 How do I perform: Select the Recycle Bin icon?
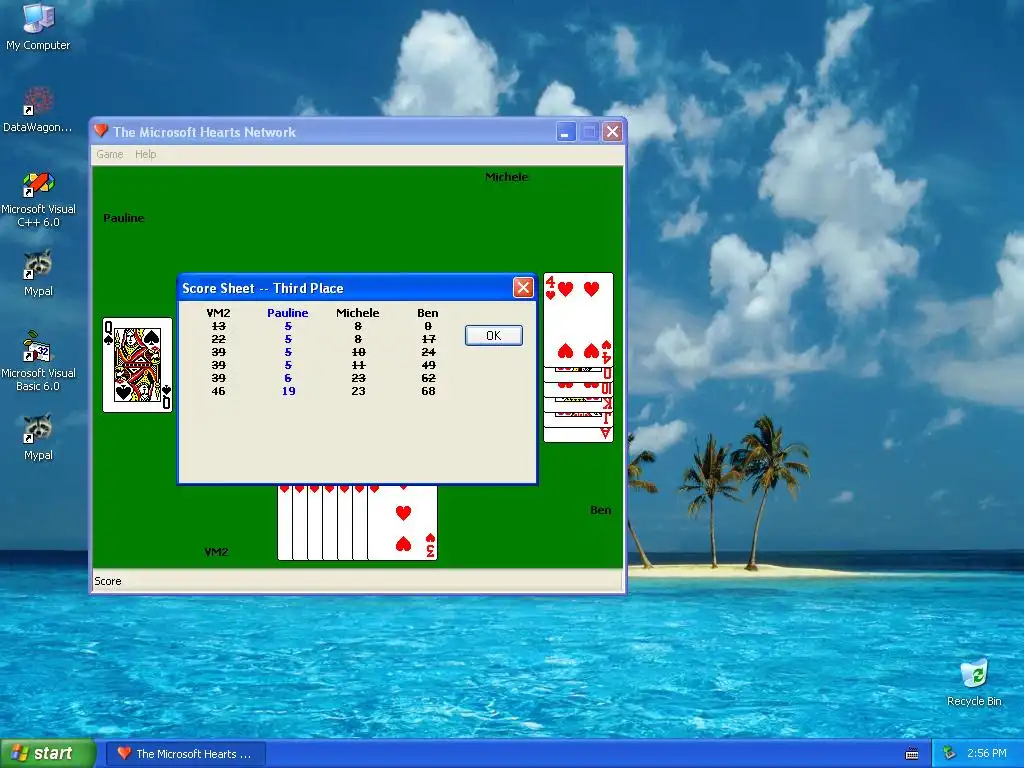coord(974,683)
